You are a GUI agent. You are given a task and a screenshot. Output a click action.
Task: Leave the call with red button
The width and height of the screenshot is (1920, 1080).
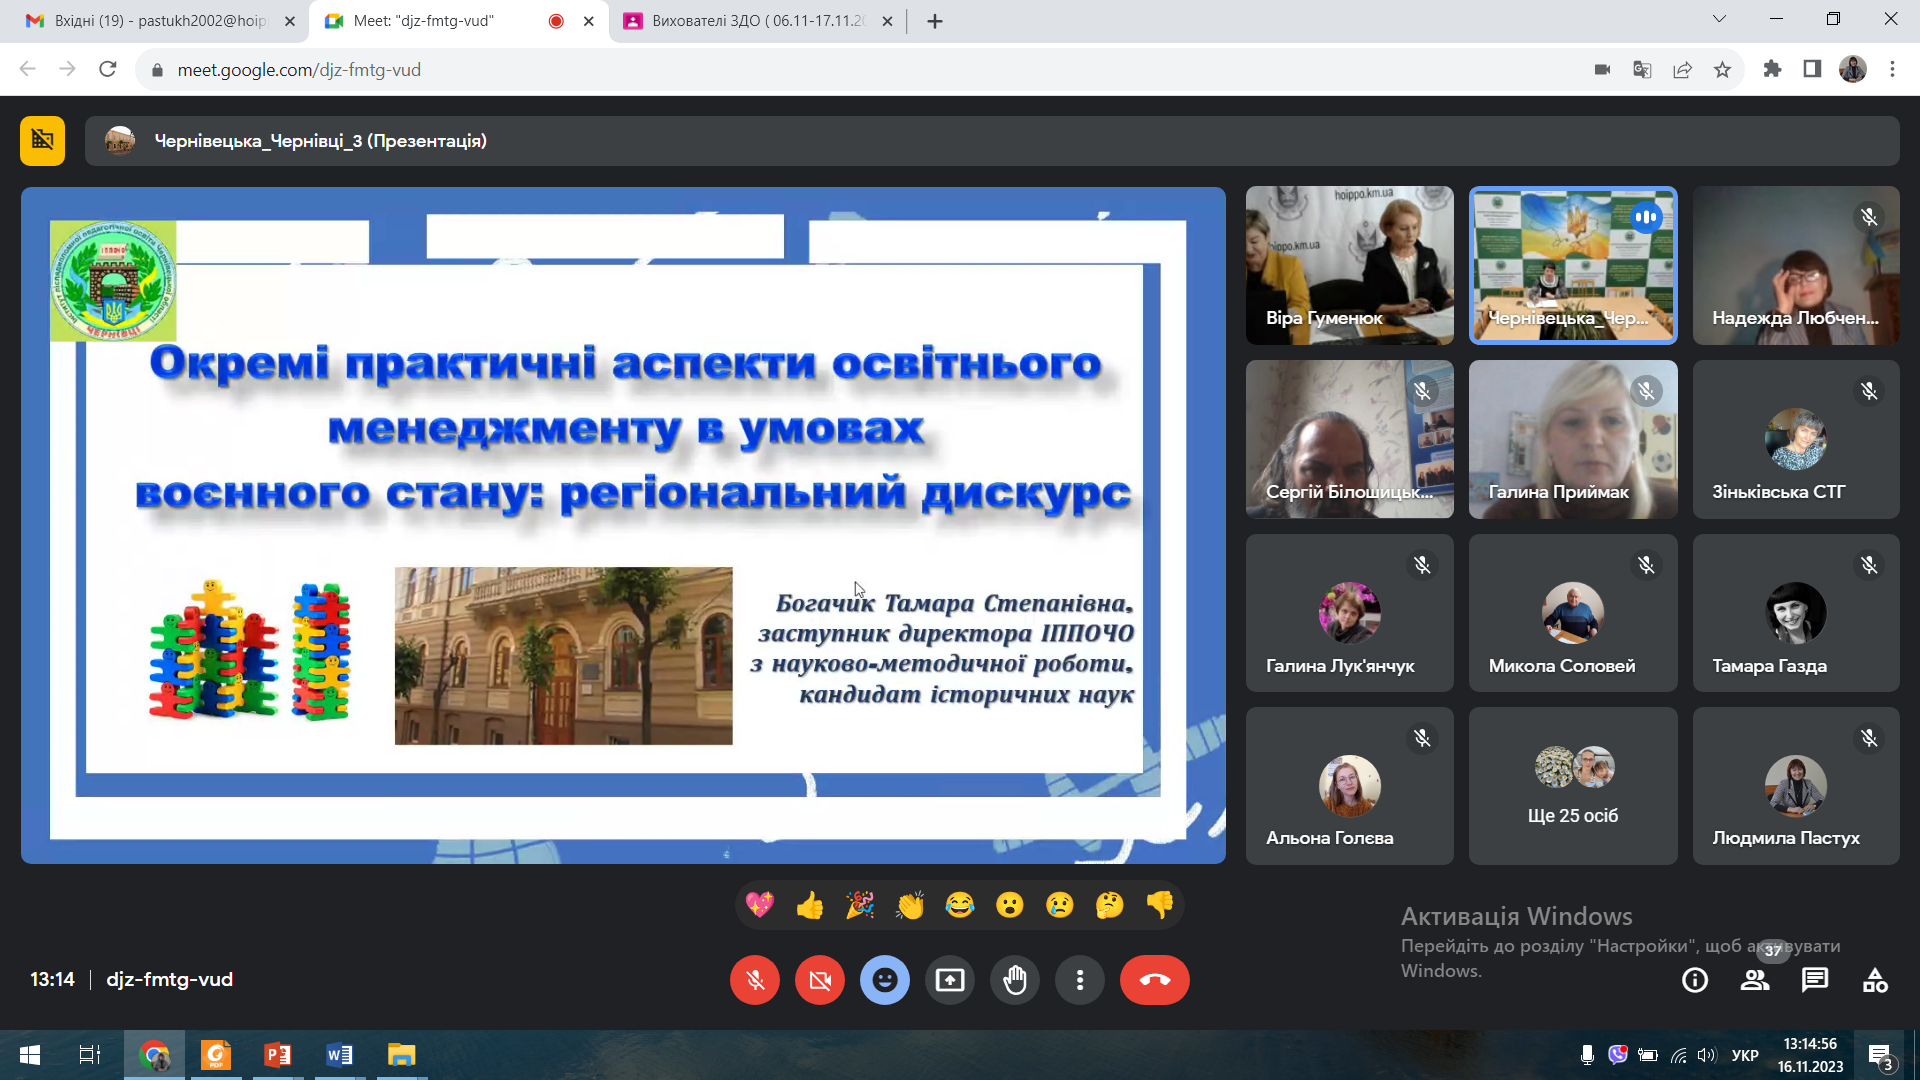1155,980
